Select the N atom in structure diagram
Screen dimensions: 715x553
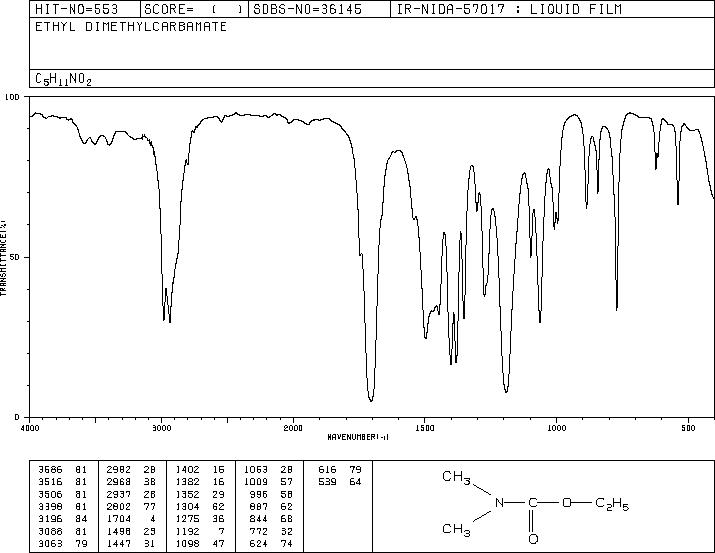[x=499, y=503]
